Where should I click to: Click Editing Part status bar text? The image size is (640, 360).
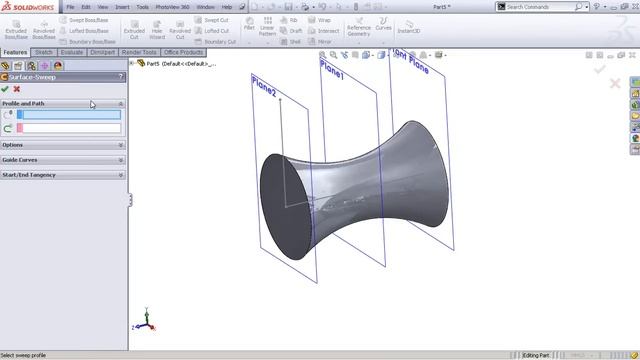536,356
